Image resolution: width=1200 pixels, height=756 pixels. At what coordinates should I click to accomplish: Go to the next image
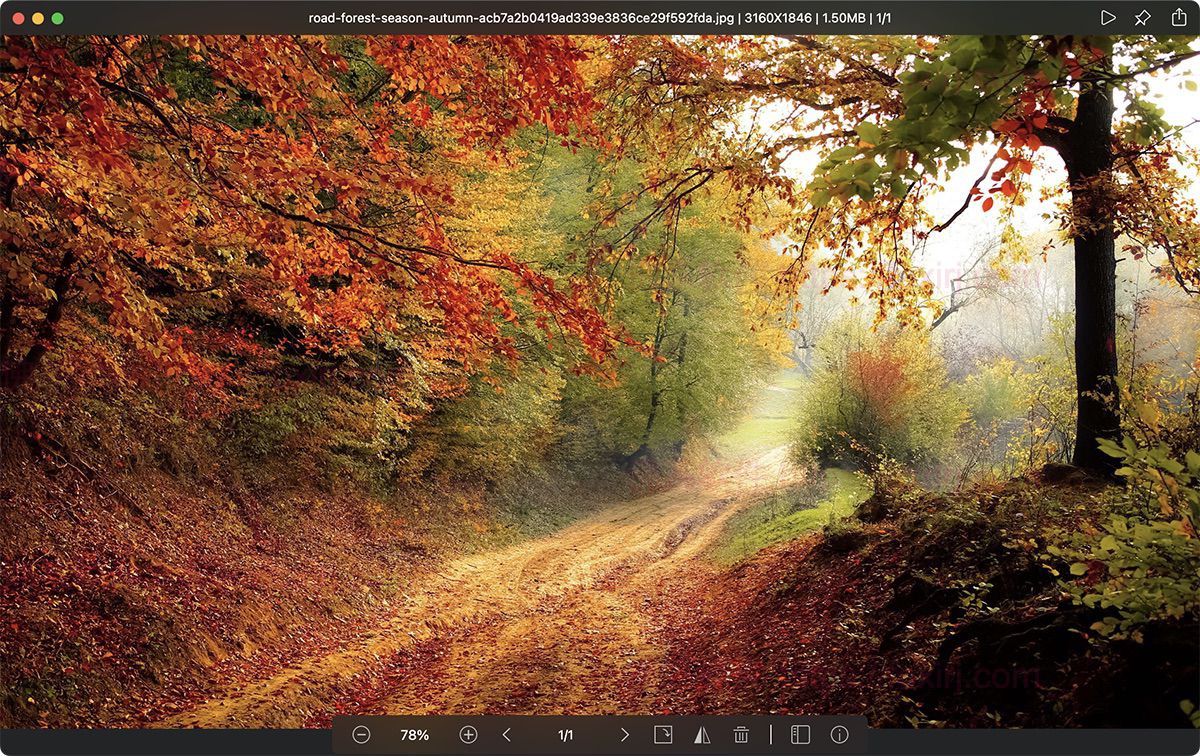coord(626,734)
